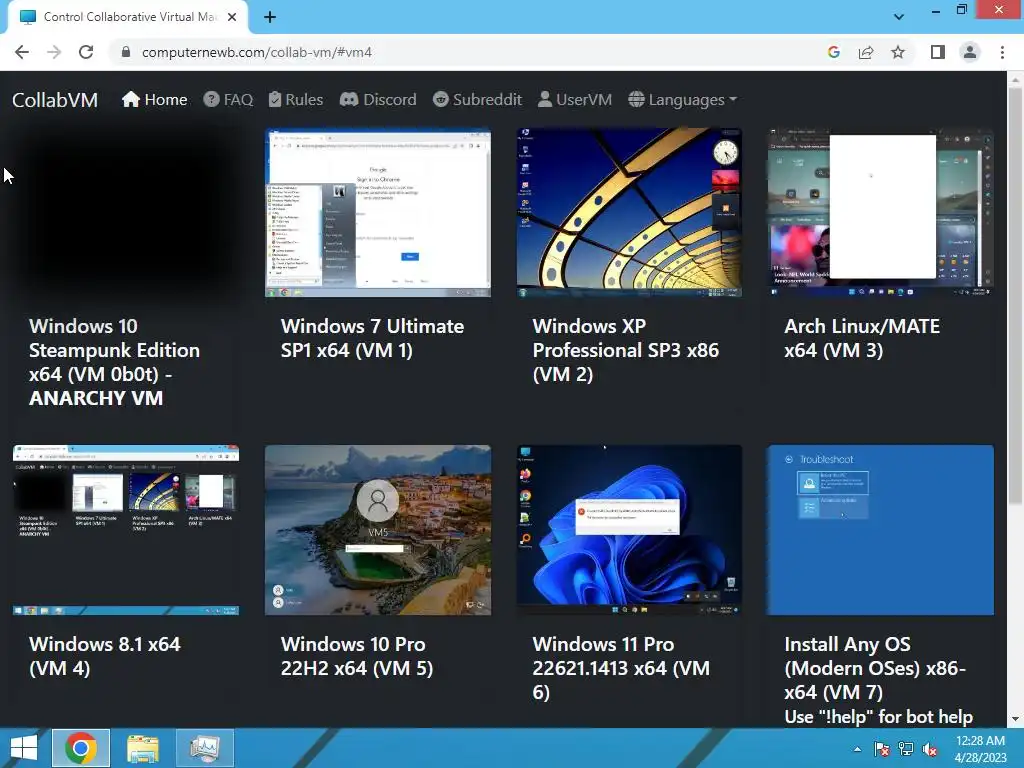Click the Chrome taskbar icon
This screenshot has width=1024, height=768.
[x=81, y=748]
